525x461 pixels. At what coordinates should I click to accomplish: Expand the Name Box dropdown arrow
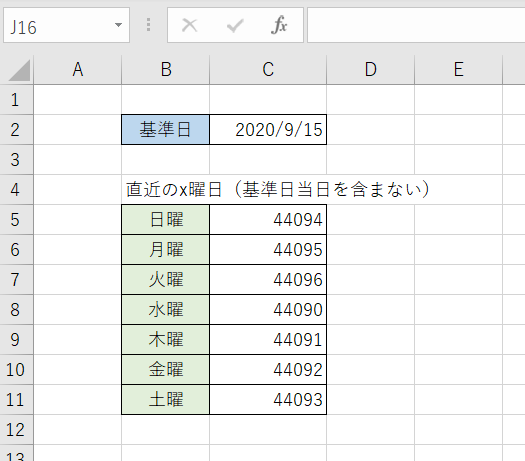coord(118,25)
